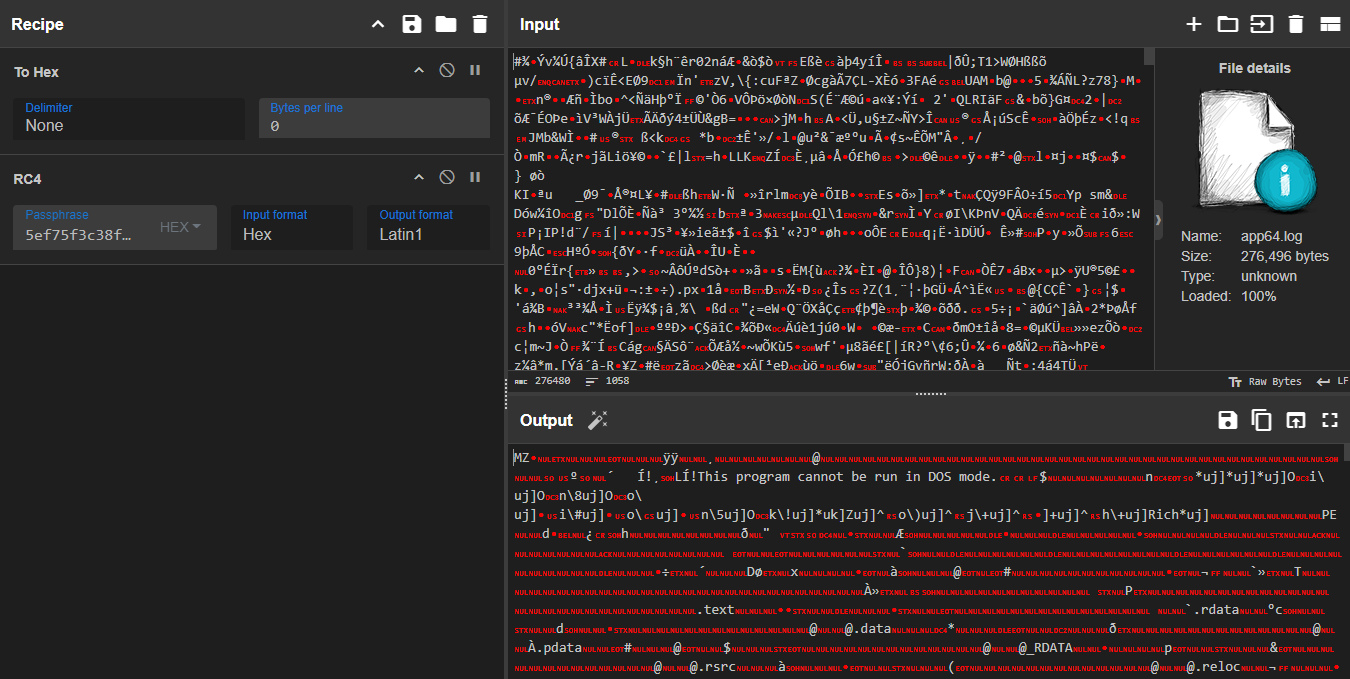Run Magic detection with the wand icon
The image size is (1350, 679).
point(597,420)
